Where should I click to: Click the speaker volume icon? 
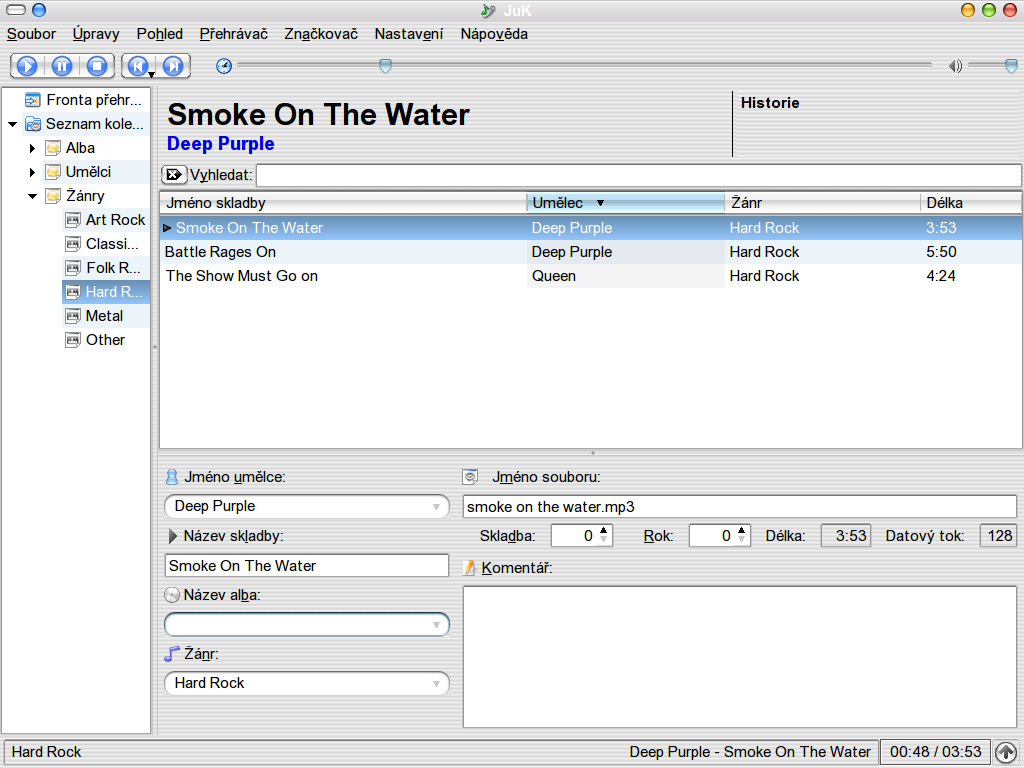(x=955, y=66)
